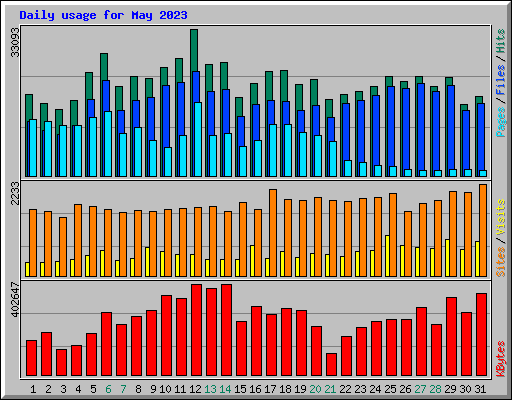Screen dimensions: 512x400
Task: Click the yellow Visits bar for day 16
Action: 252,261
